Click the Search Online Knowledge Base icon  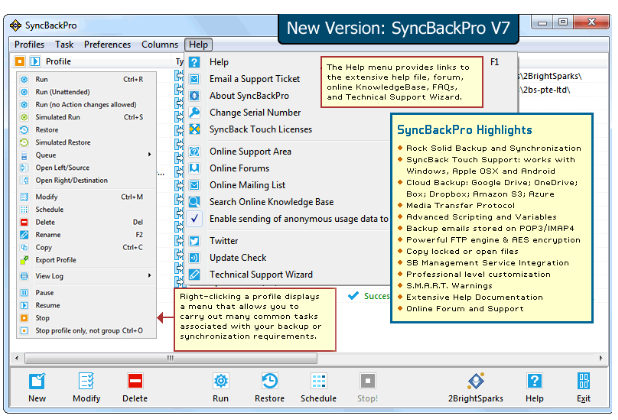click(194, 202)
